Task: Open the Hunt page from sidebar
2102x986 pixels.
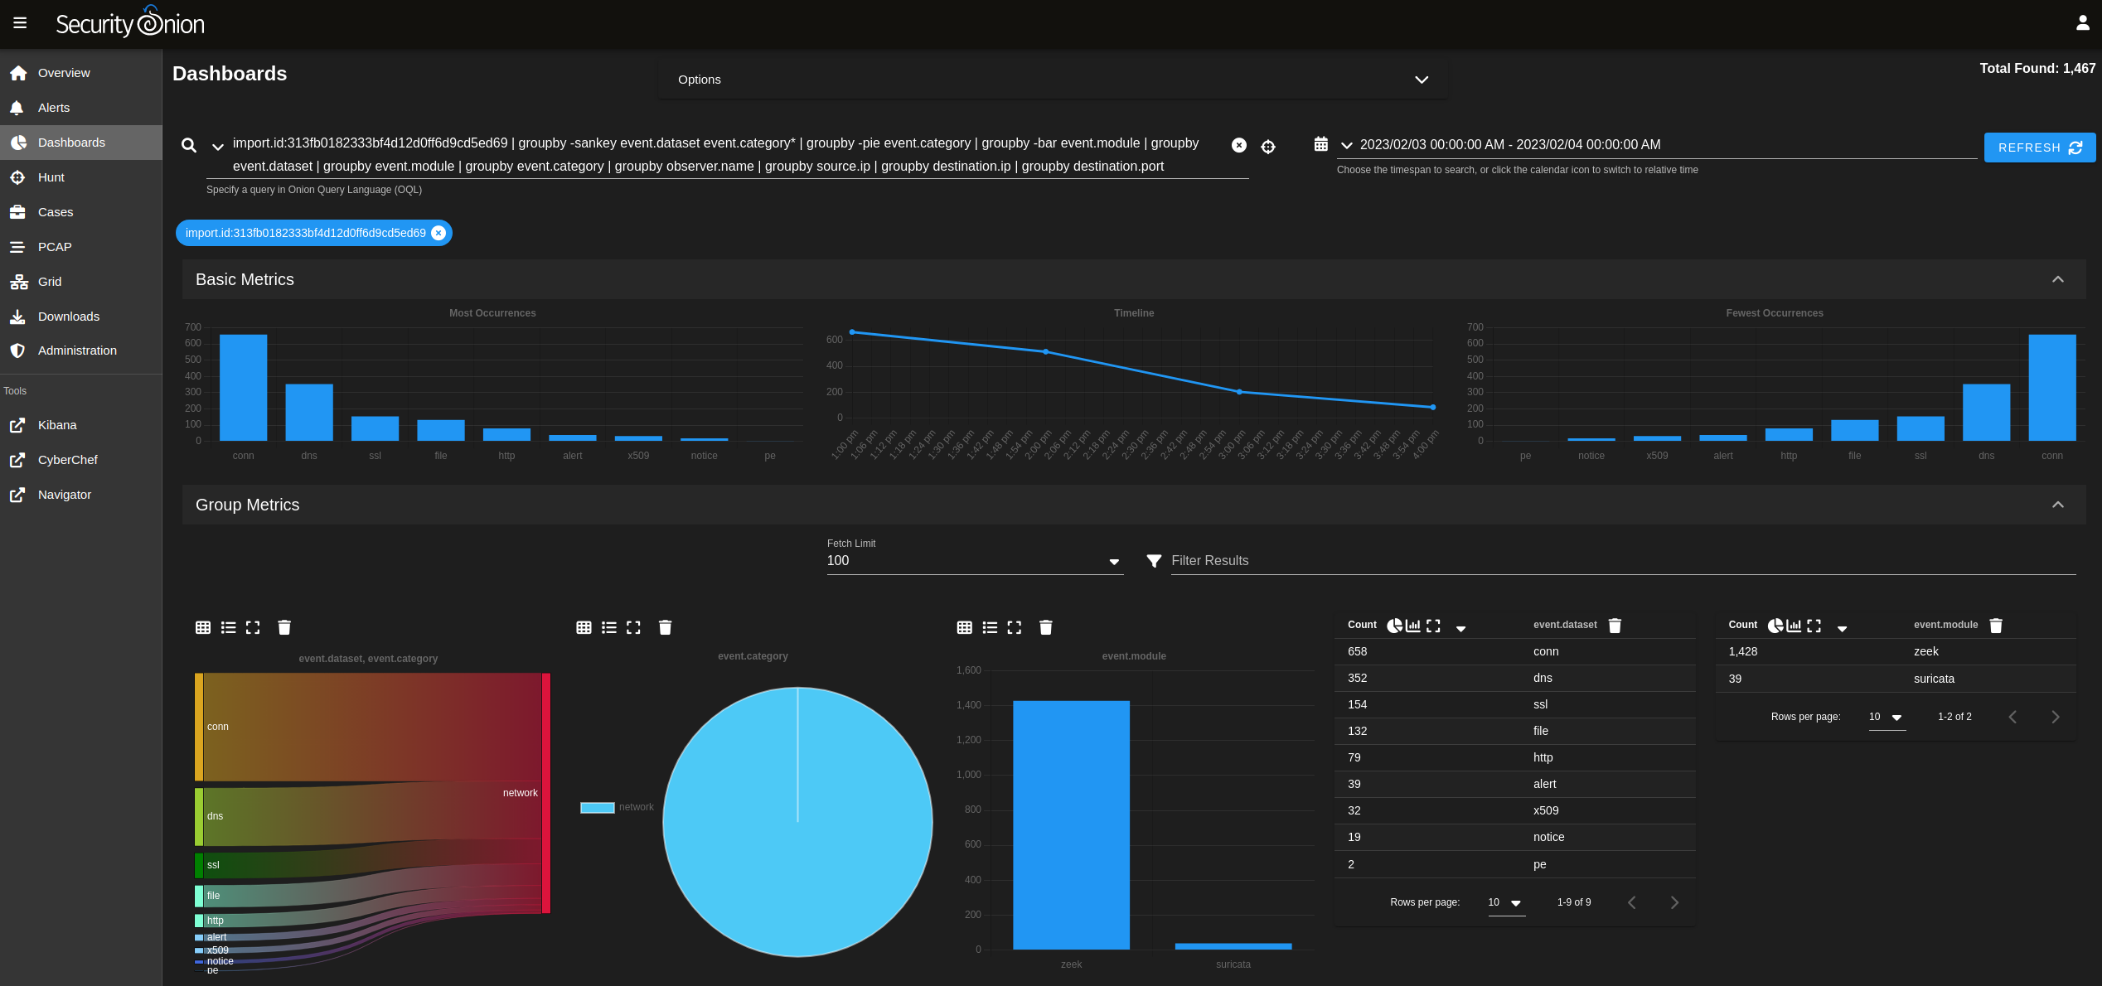Action: coord(51,177)
